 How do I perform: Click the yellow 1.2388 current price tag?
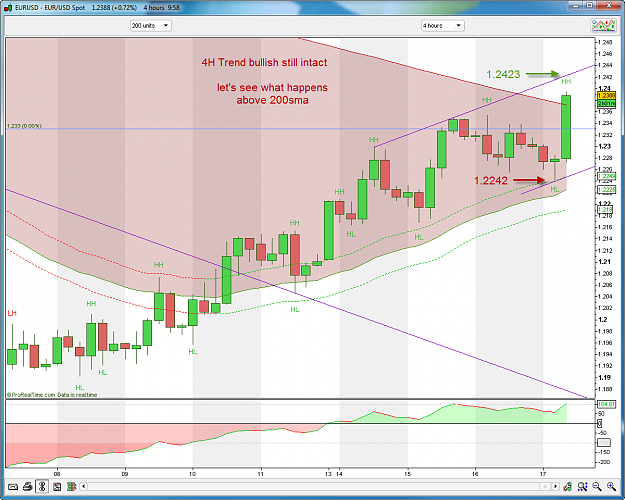[606, 96]
